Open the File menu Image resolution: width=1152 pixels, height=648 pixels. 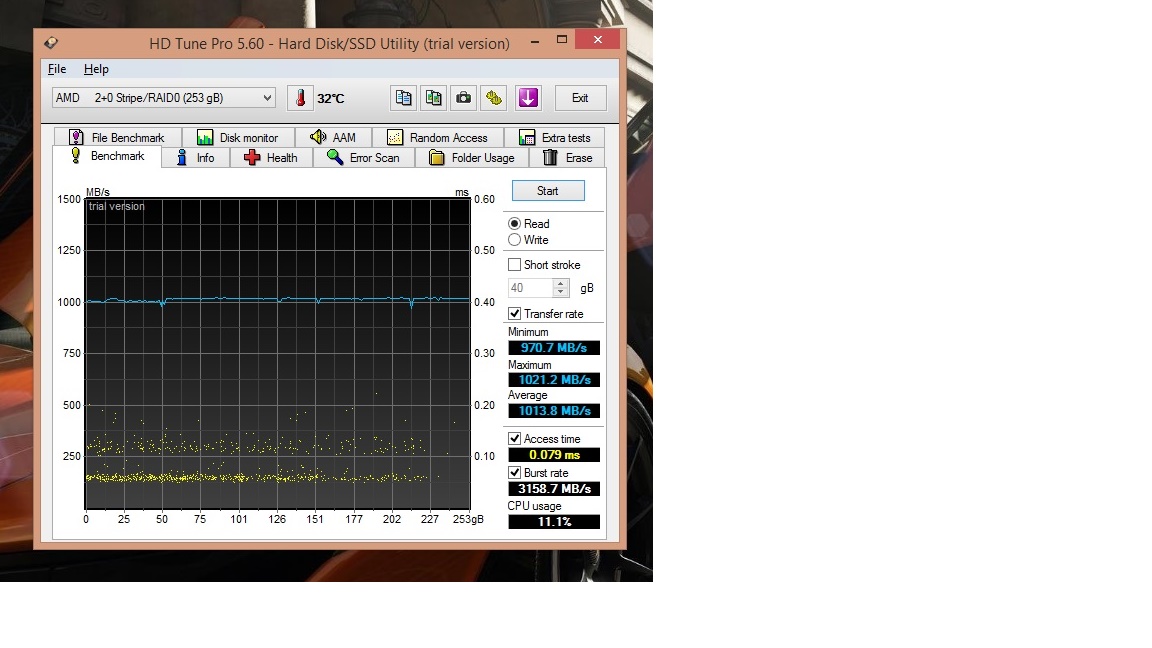point(57,69)
